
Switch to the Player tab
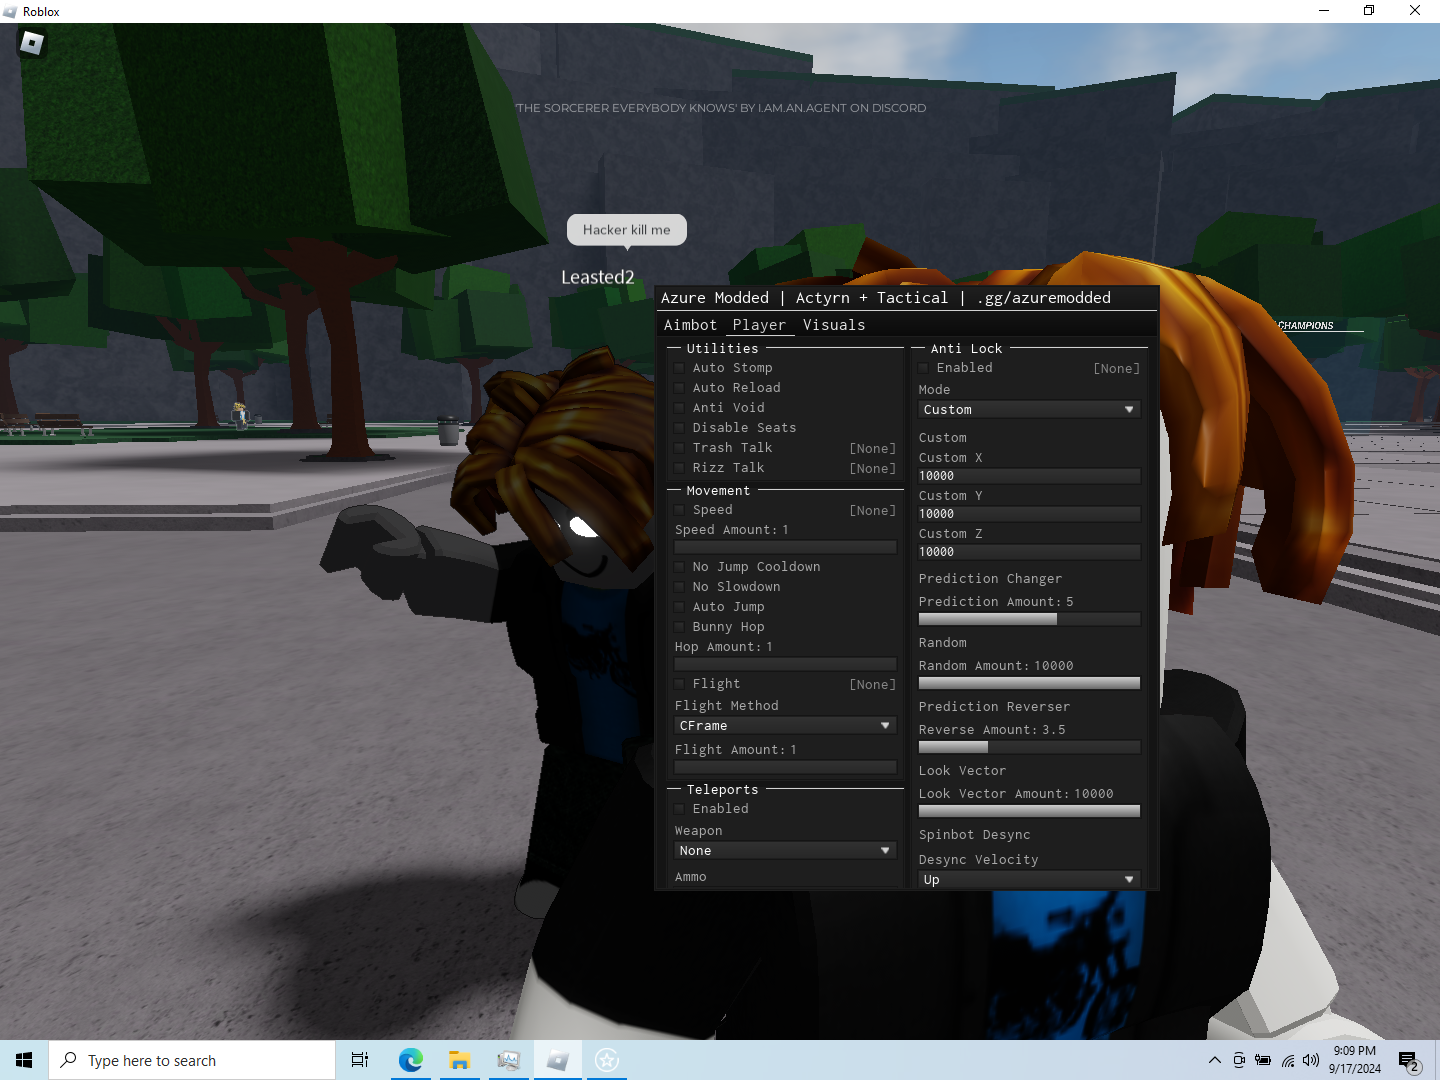coord(759,325)
